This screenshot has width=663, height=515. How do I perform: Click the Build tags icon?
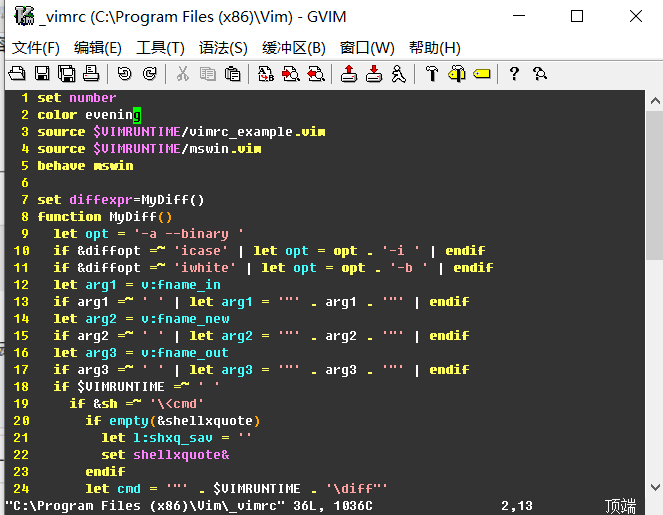pos(457,74)
